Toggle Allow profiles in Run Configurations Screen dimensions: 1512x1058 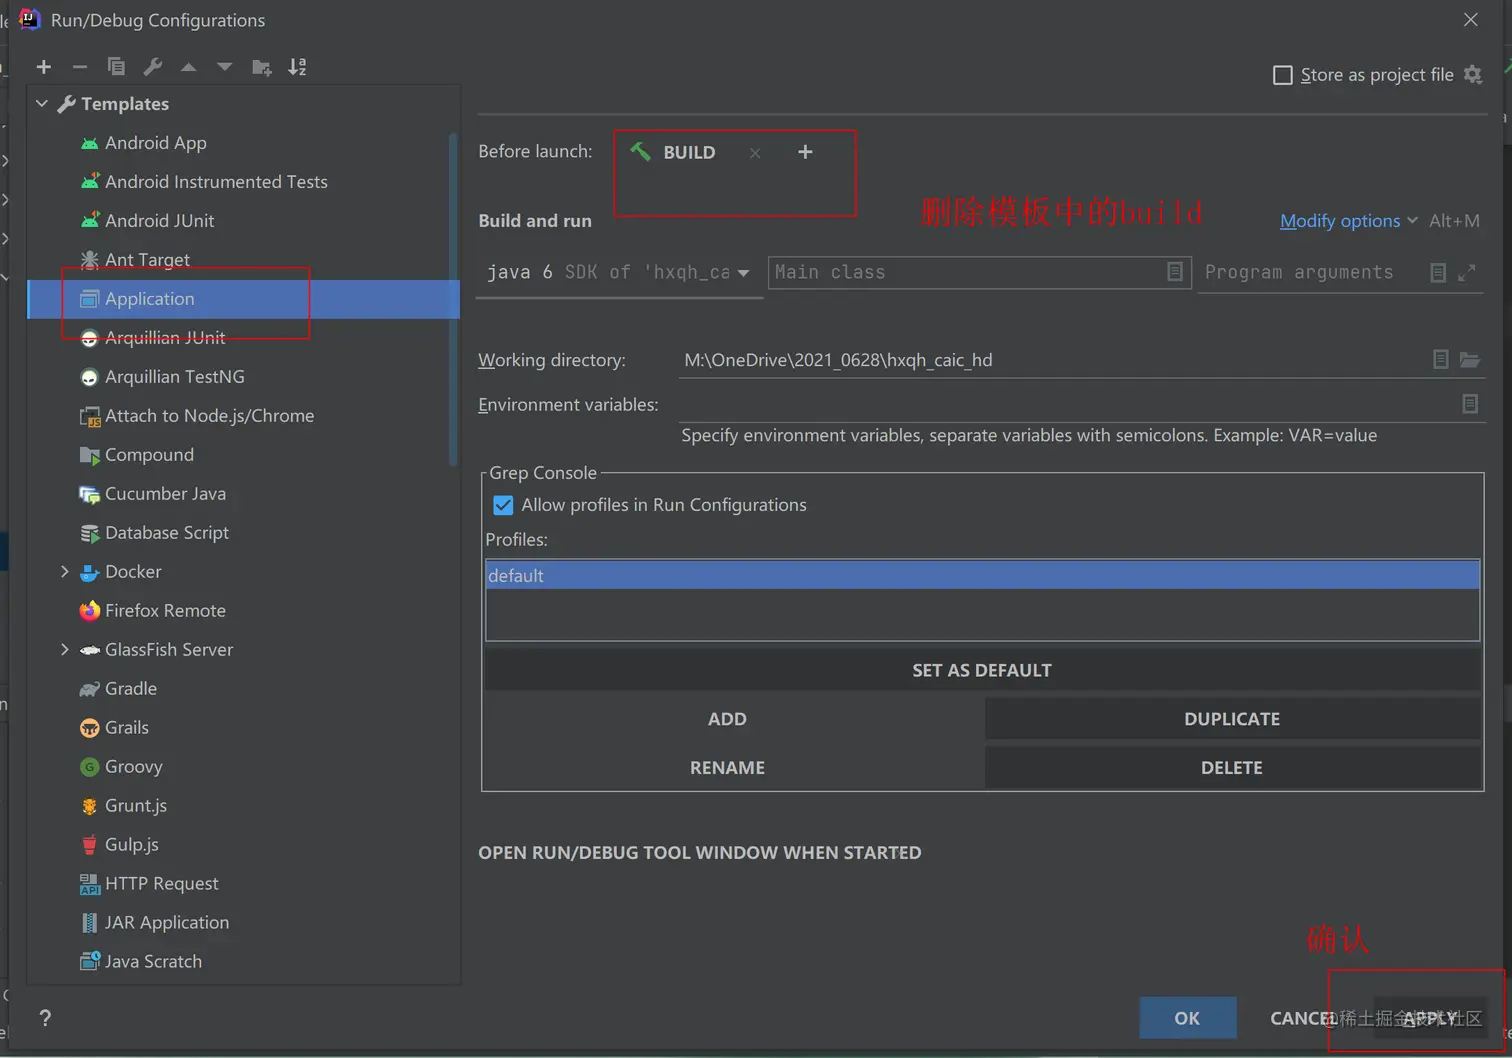(x=503, y=505)
